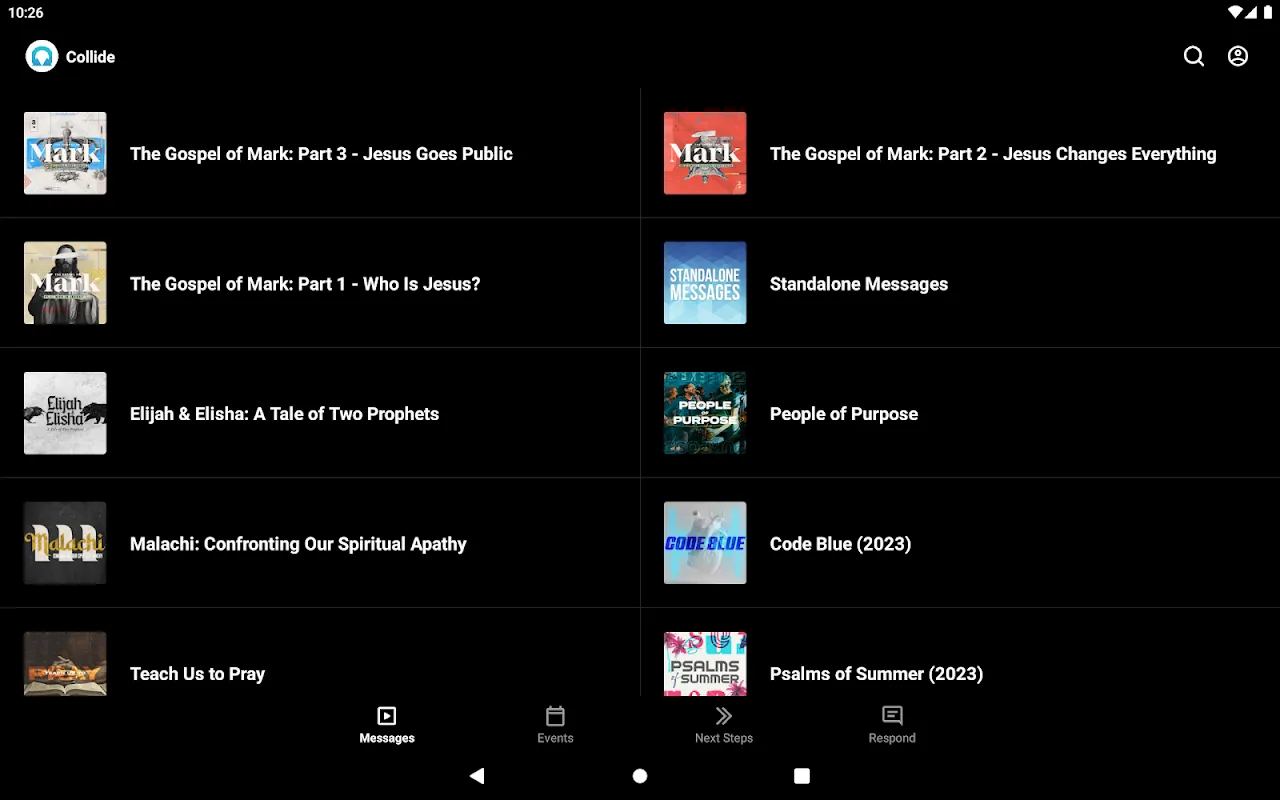Open the Respond tab
This screenshot has width=1280, height=800.
coord(892,725)
